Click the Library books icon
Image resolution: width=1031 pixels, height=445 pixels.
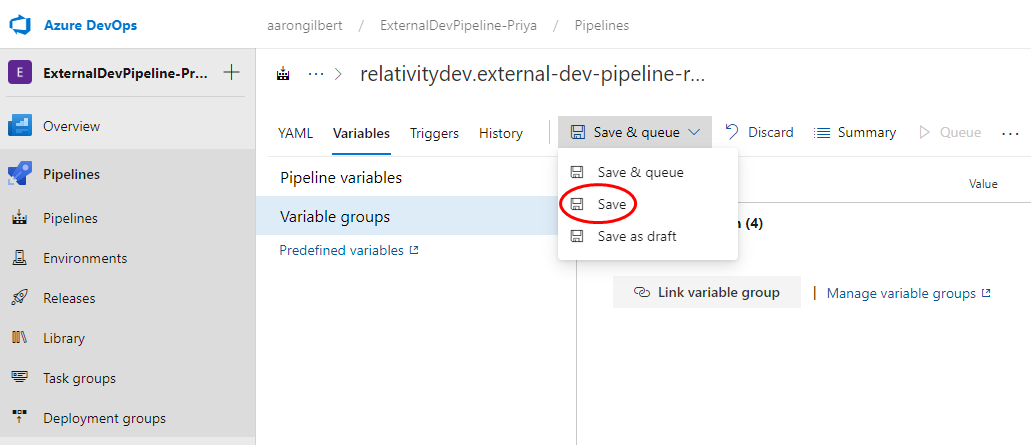click(20, 338)
